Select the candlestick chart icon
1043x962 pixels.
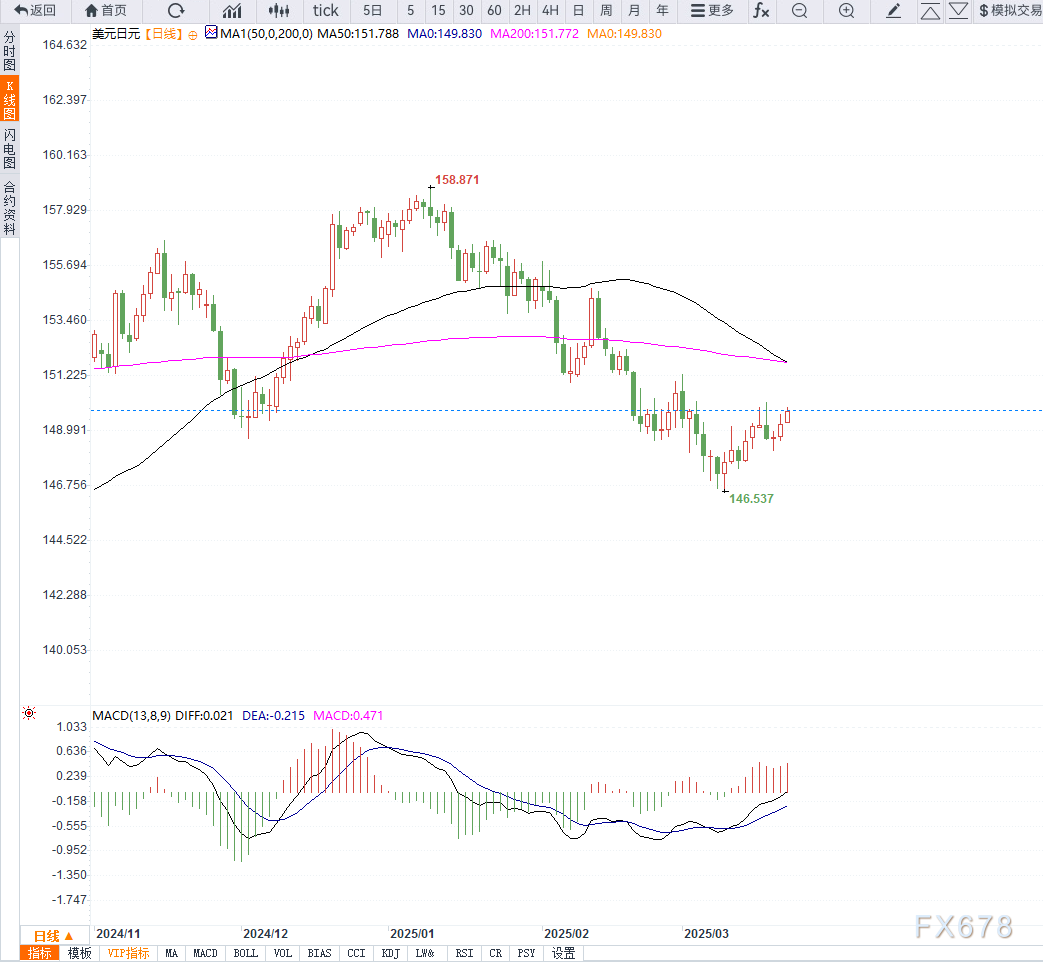[279, 11]
